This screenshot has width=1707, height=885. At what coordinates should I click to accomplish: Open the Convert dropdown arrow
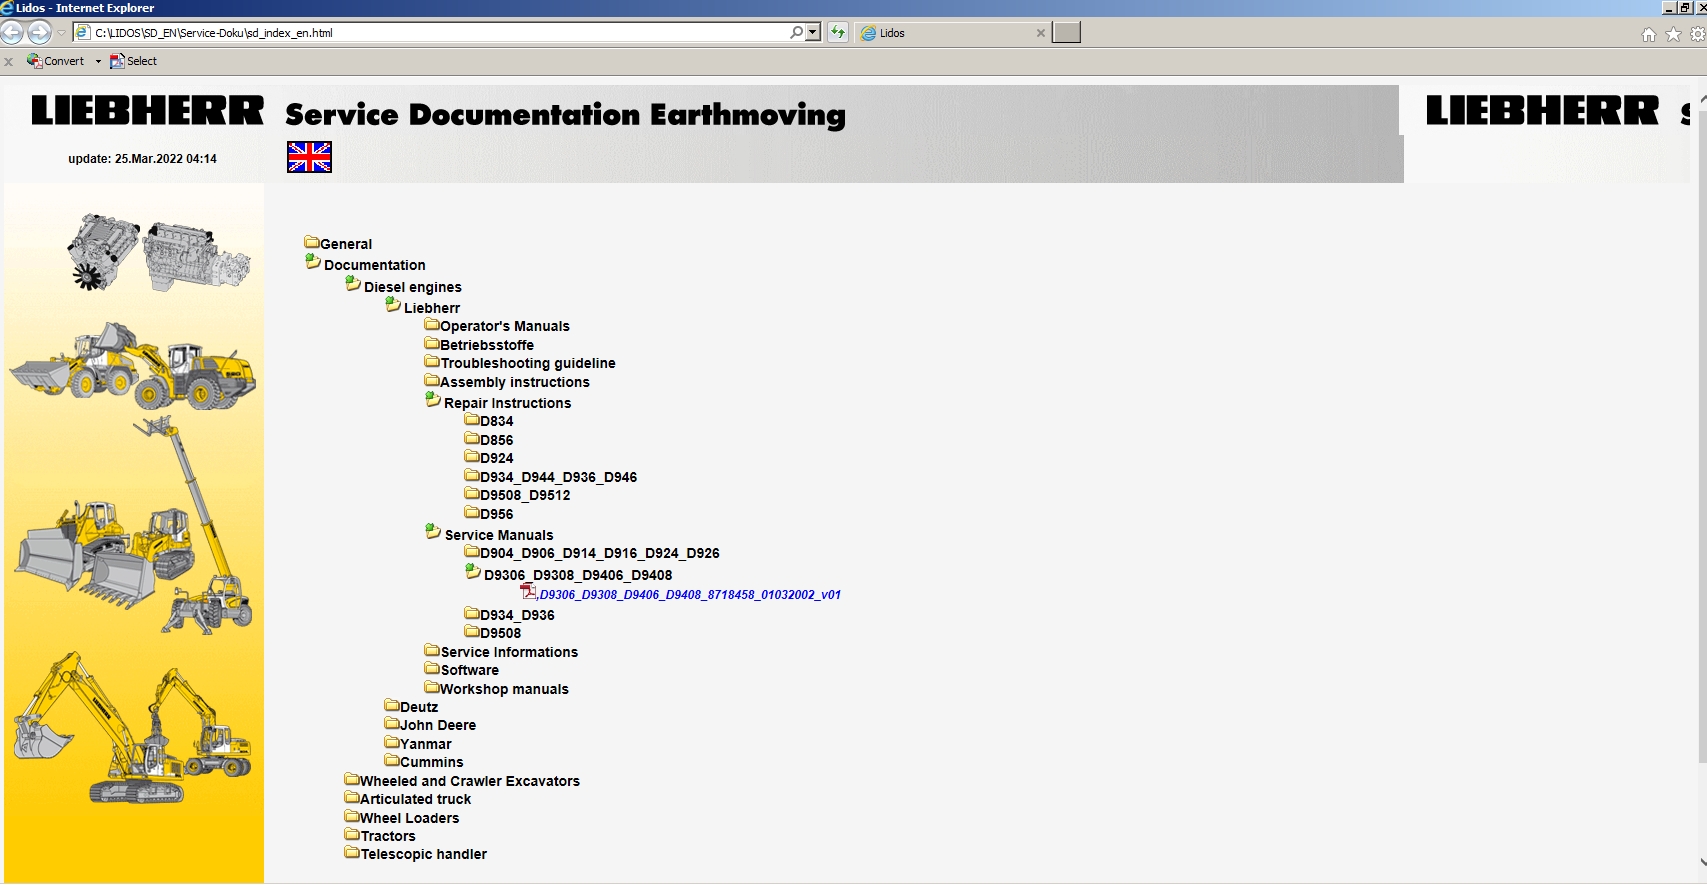click(98, 61)
